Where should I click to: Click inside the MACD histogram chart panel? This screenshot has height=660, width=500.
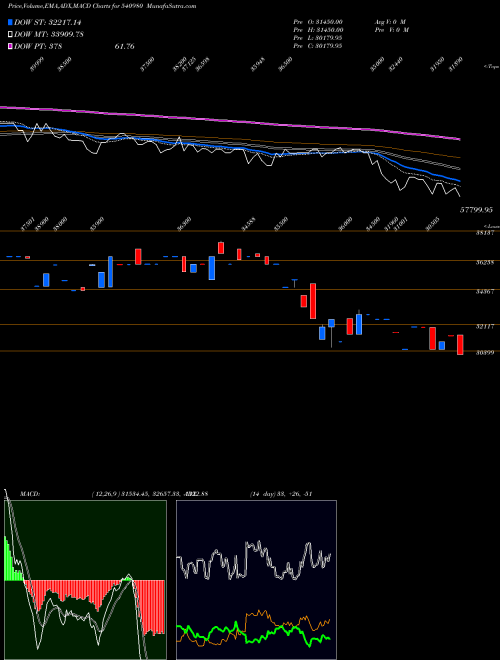pos(85,580)
